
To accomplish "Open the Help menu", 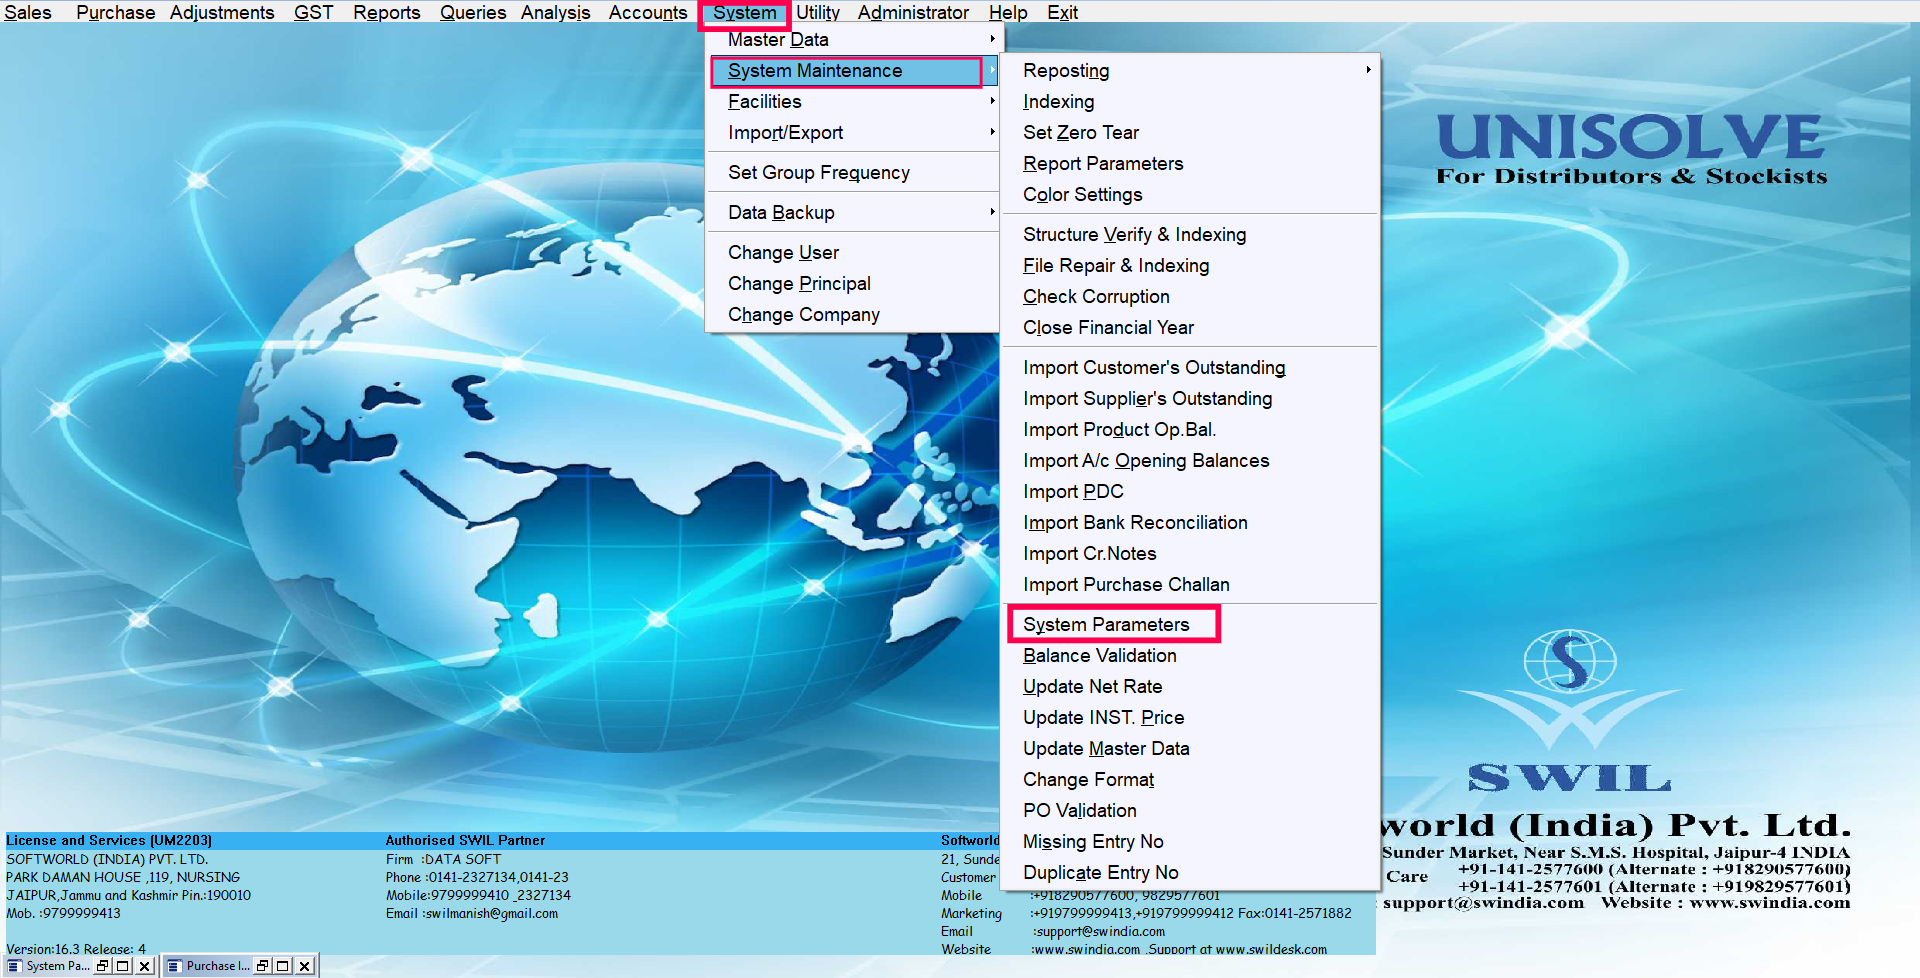I will click(x=1008, y=12).
